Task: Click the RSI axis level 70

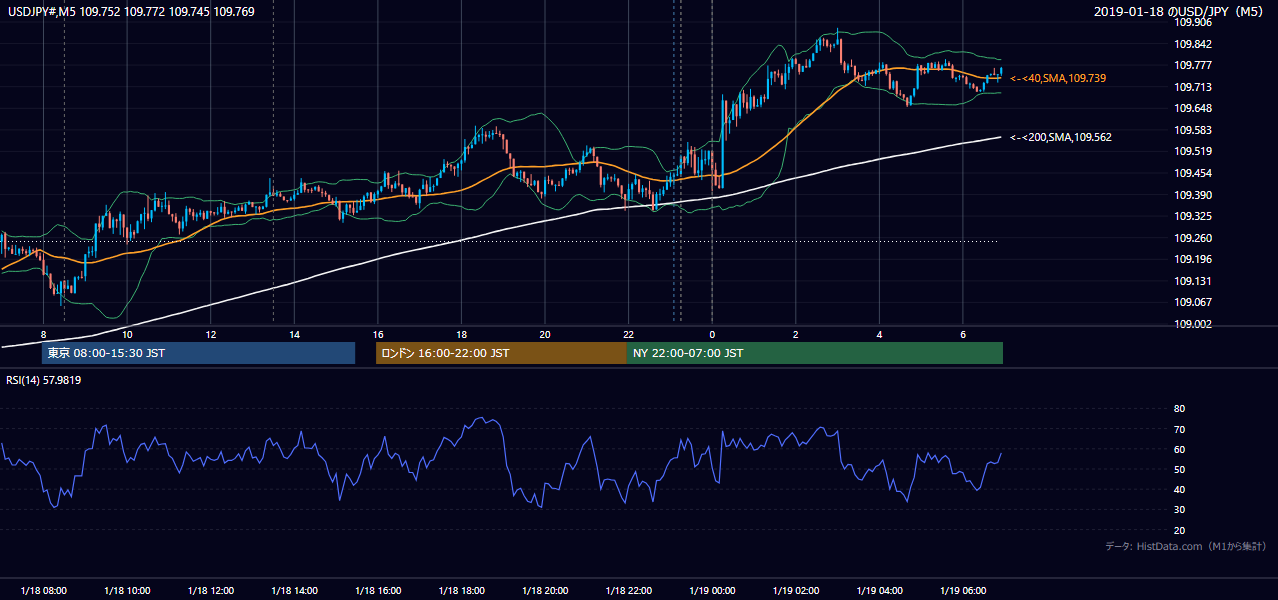Action: pos(1179,429)
